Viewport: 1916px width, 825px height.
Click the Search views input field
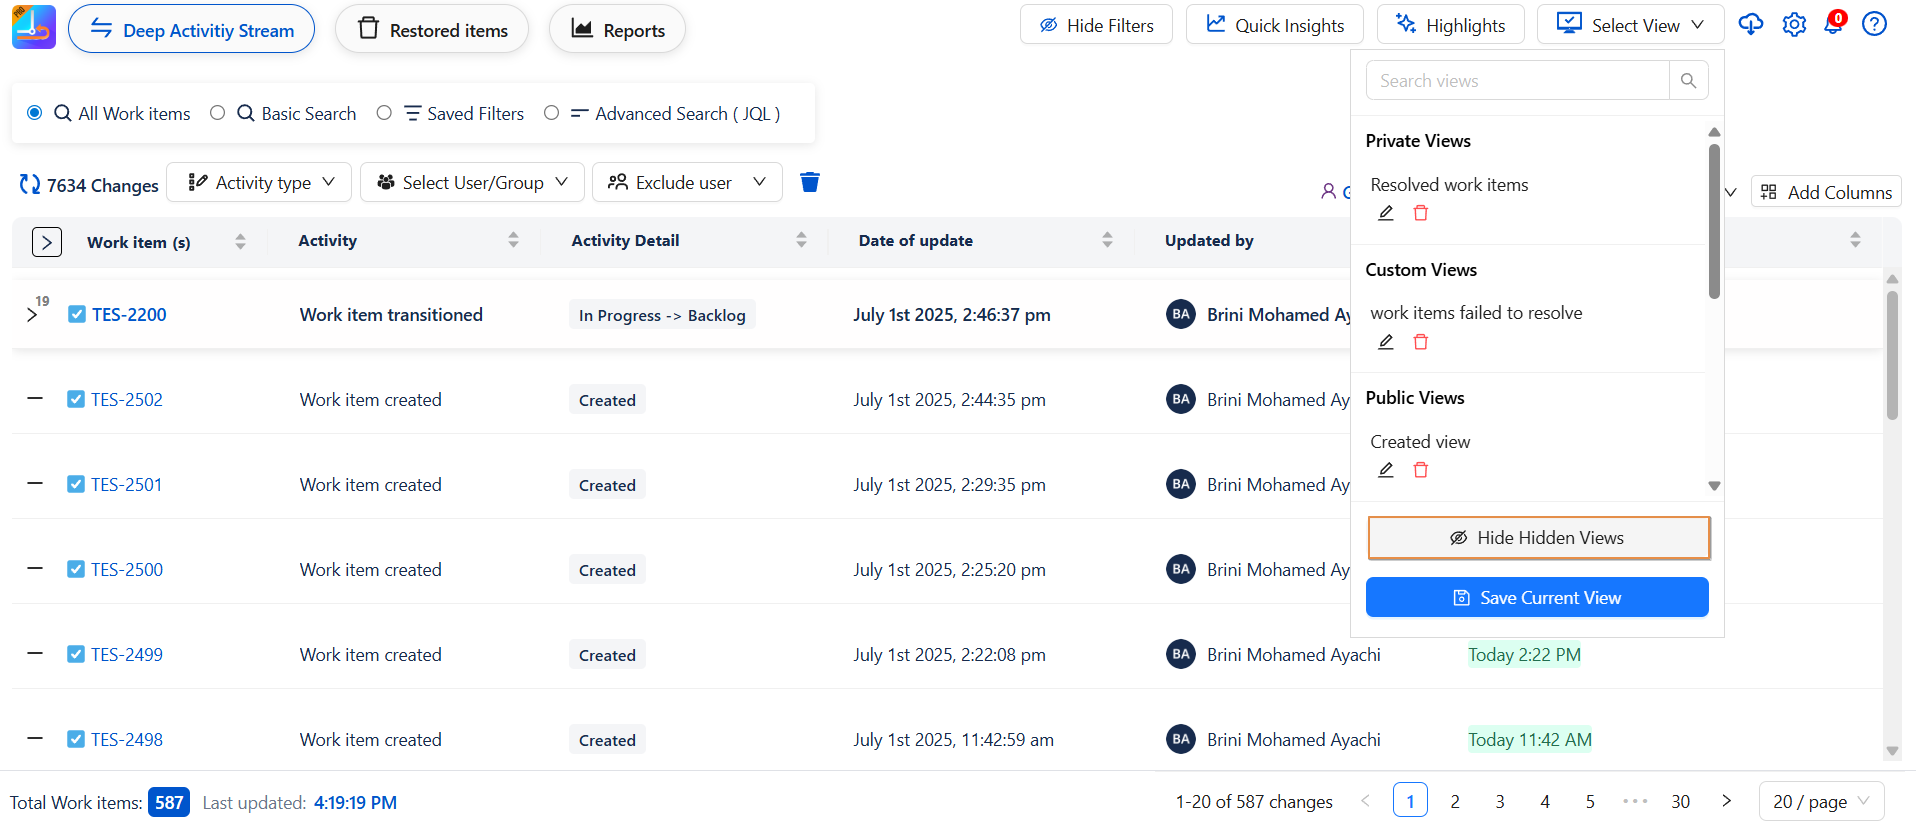click(x=1517, y=81)
